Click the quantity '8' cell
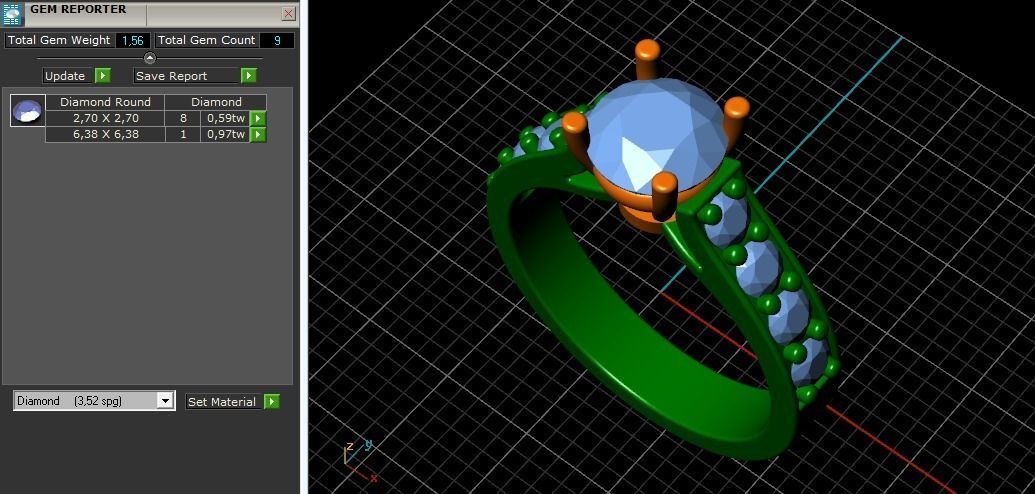This screenshot has width=1035, height=494. point(184,118)
